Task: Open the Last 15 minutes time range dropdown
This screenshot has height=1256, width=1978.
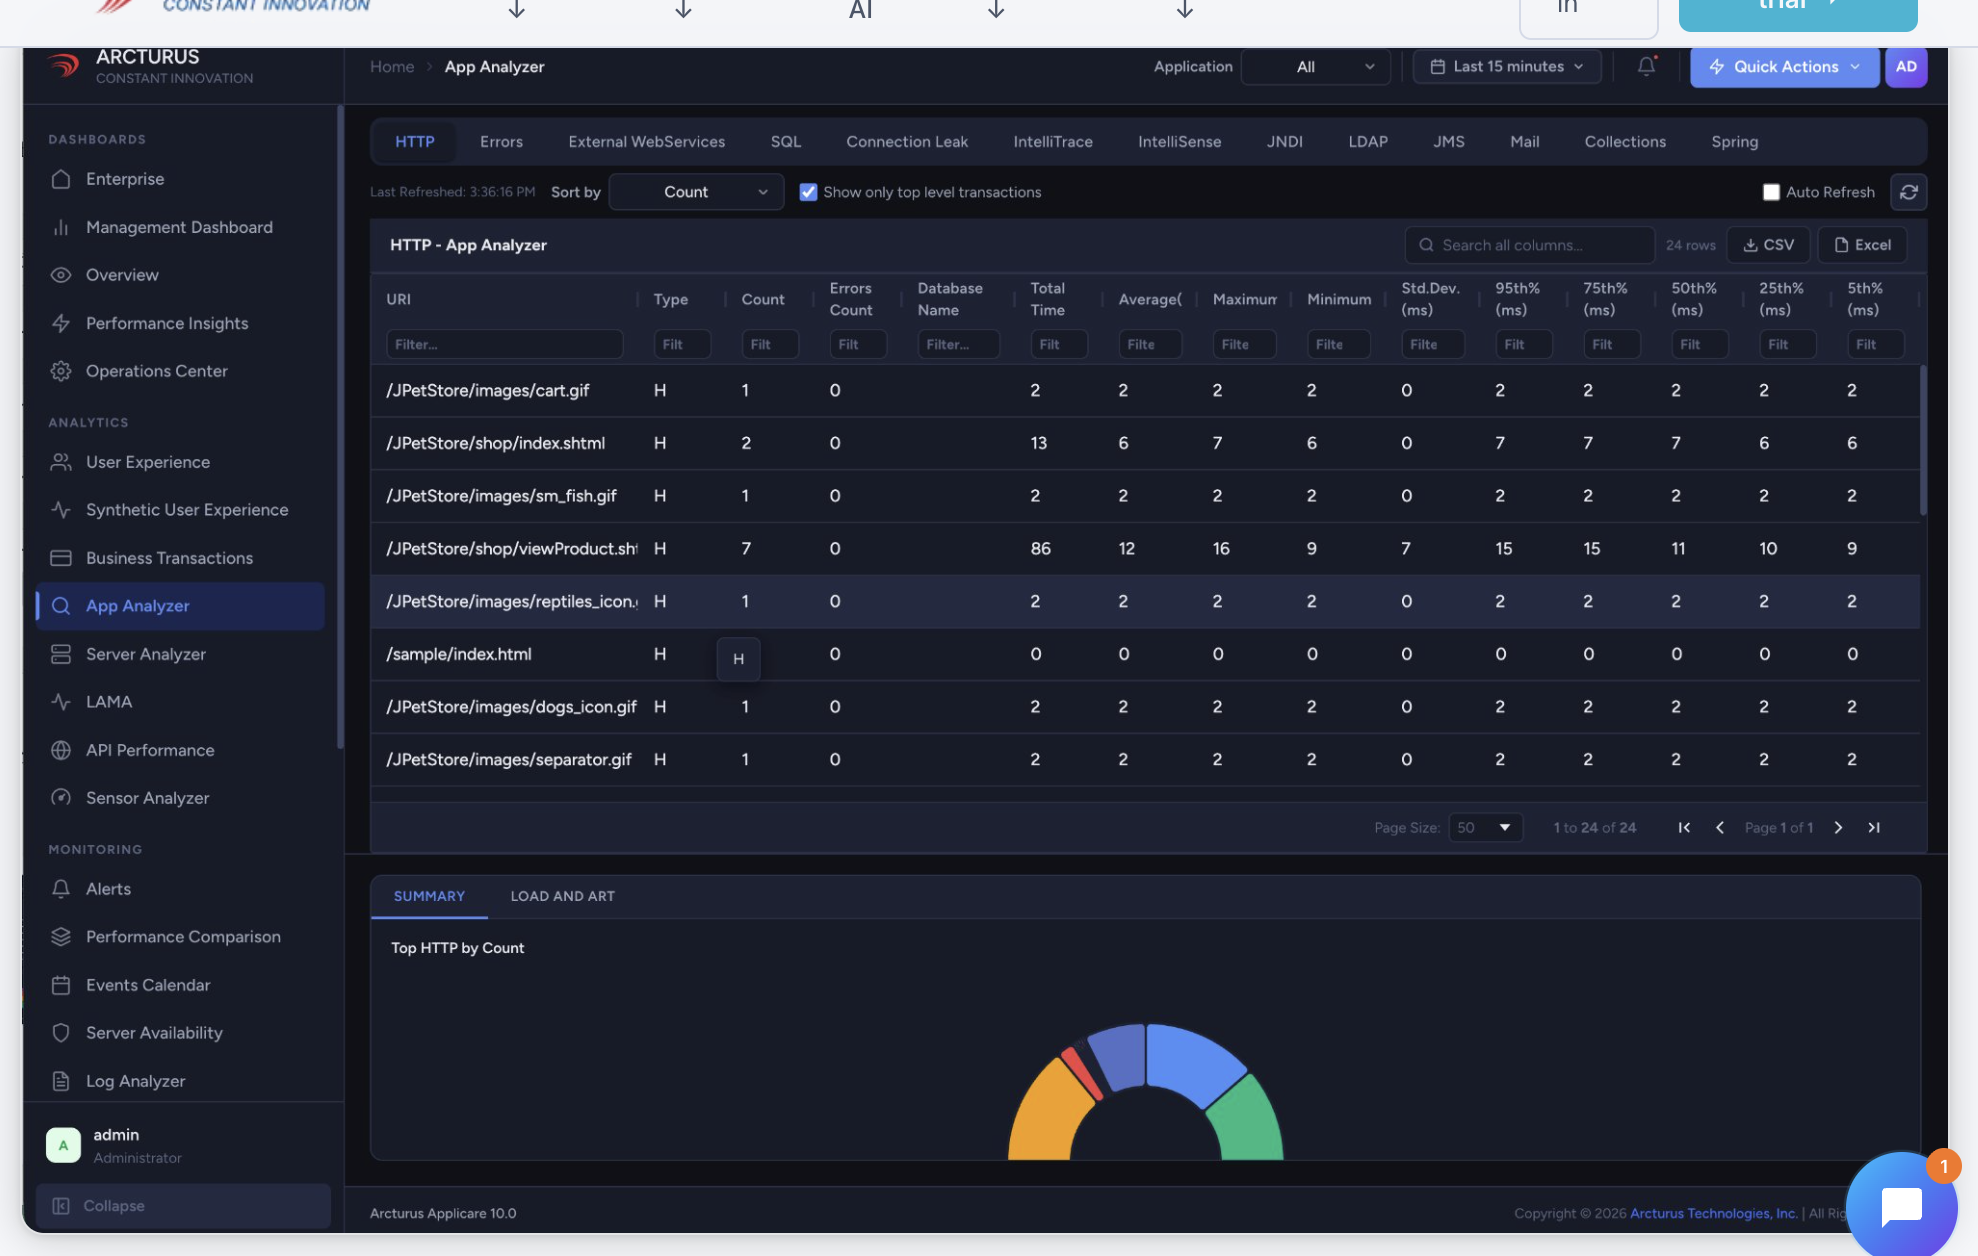Action: point(1507,67)
